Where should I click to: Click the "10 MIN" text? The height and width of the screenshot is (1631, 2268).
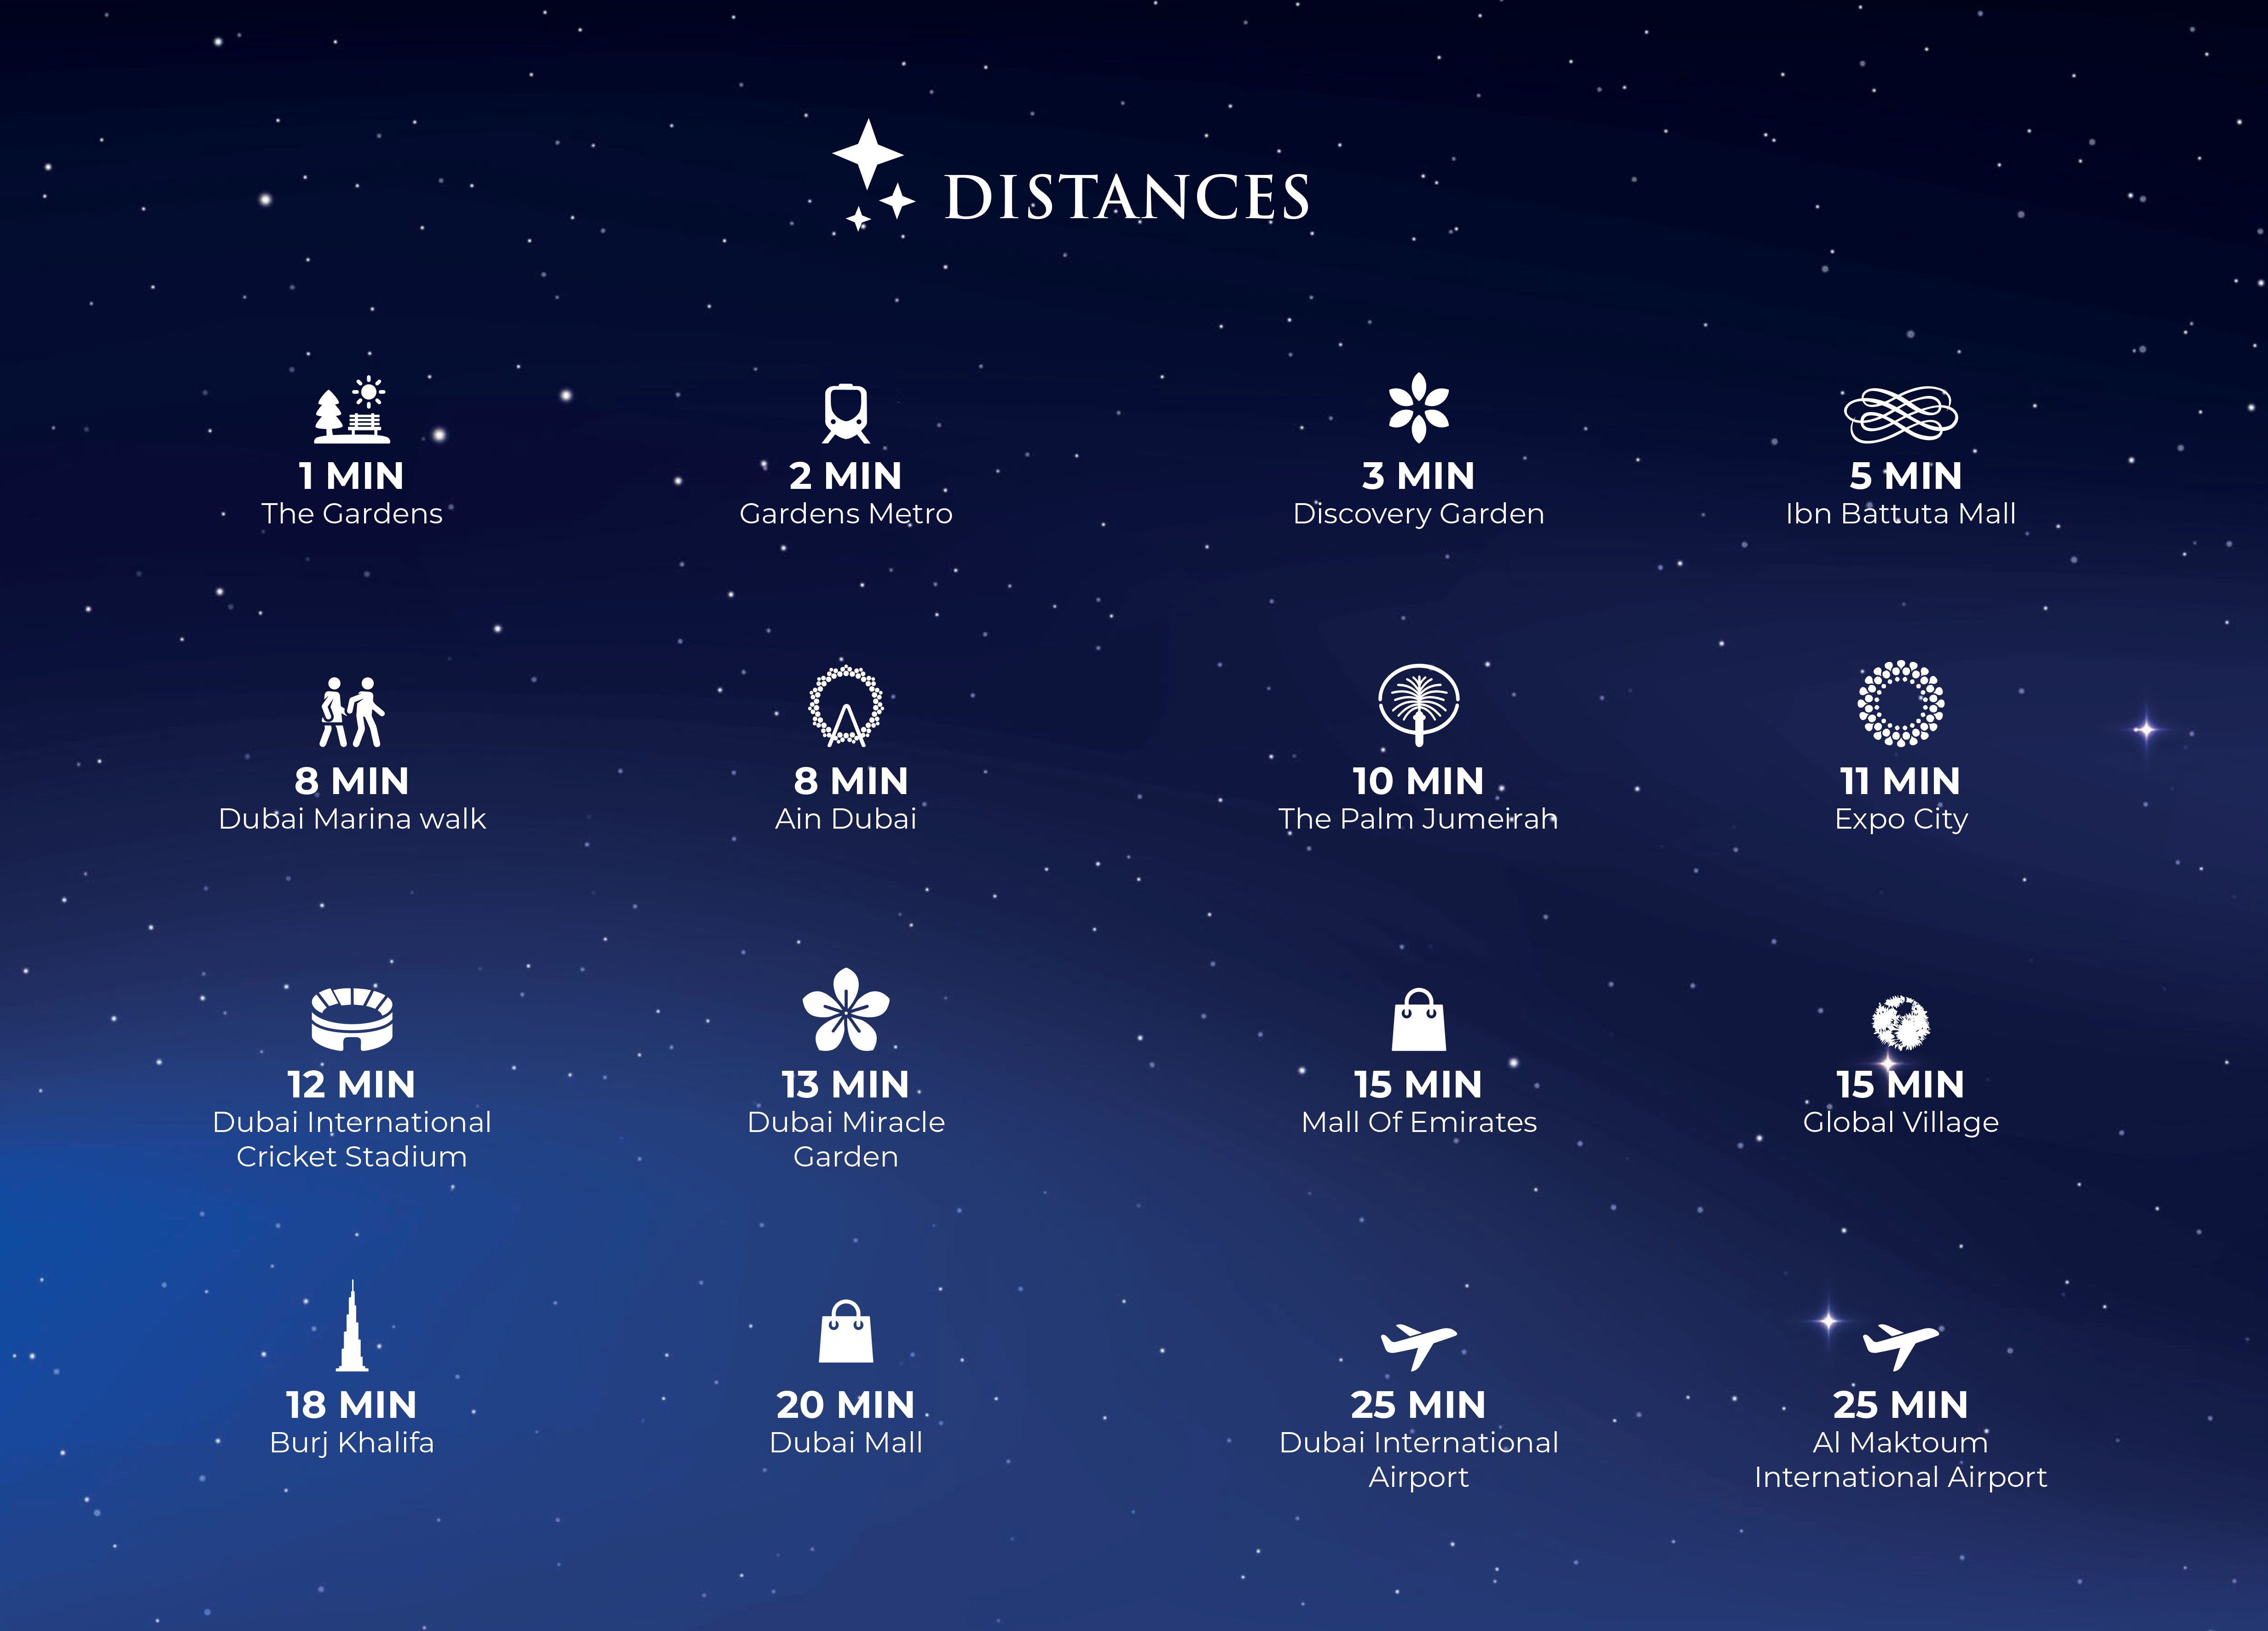pos(1419,781)
